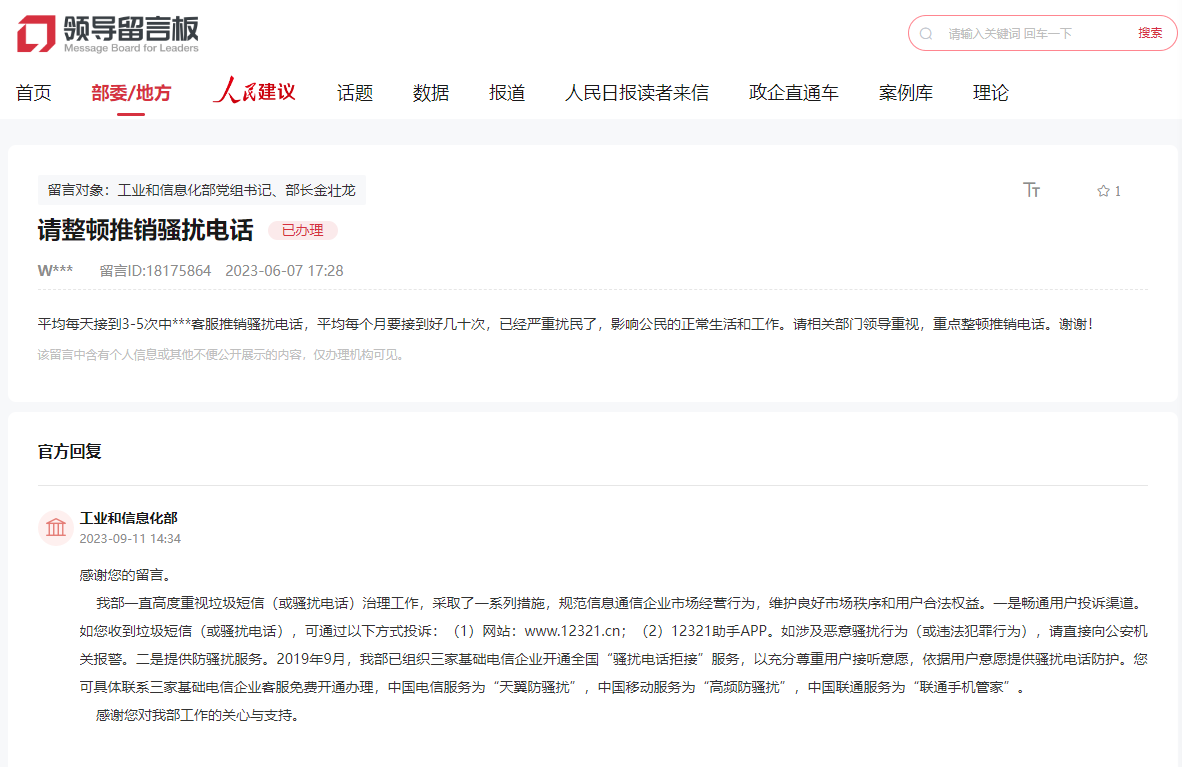
Task: Click the 搜索 search button
Action: click(1150, 33)
